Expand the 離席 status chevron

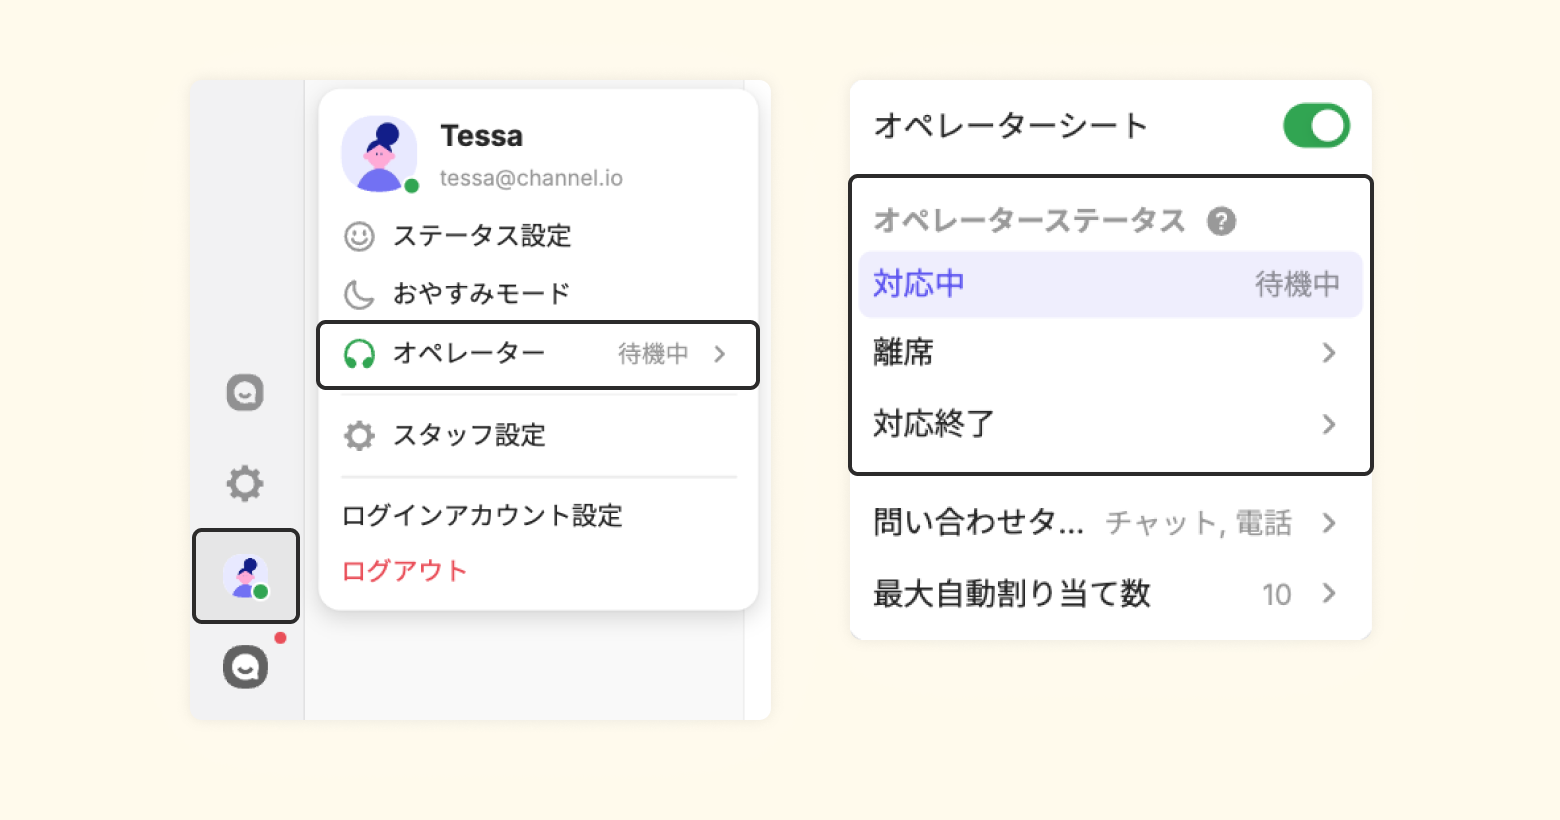pyautogui.click(x=1329, y=353)
